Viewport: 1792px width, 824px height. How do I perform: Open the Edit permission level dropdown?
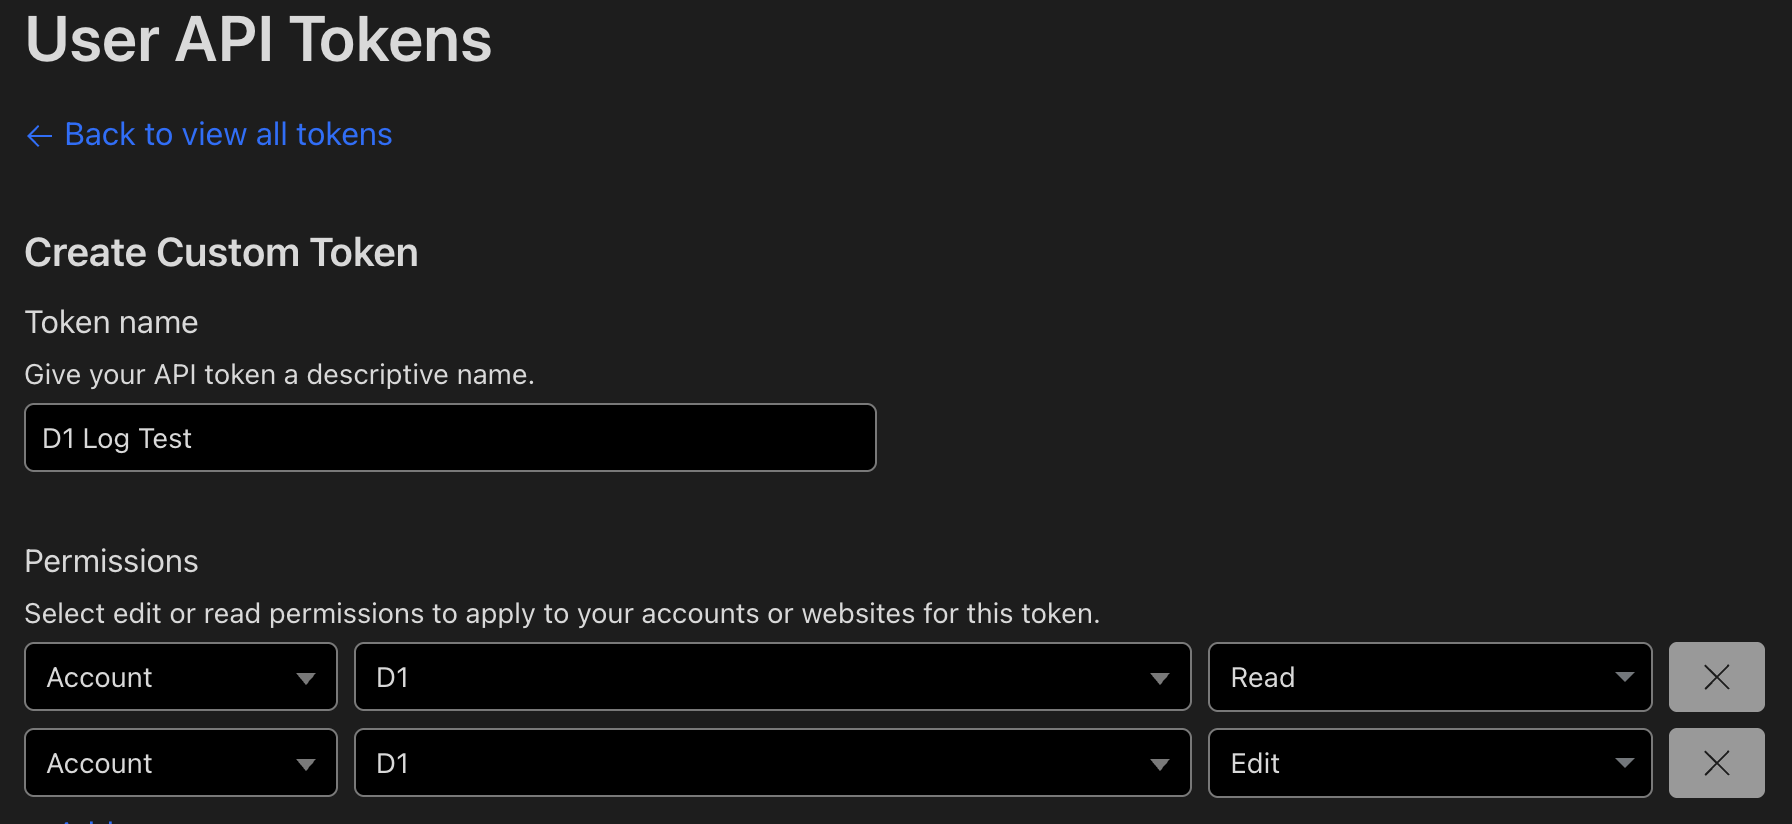pos(1429,763)
